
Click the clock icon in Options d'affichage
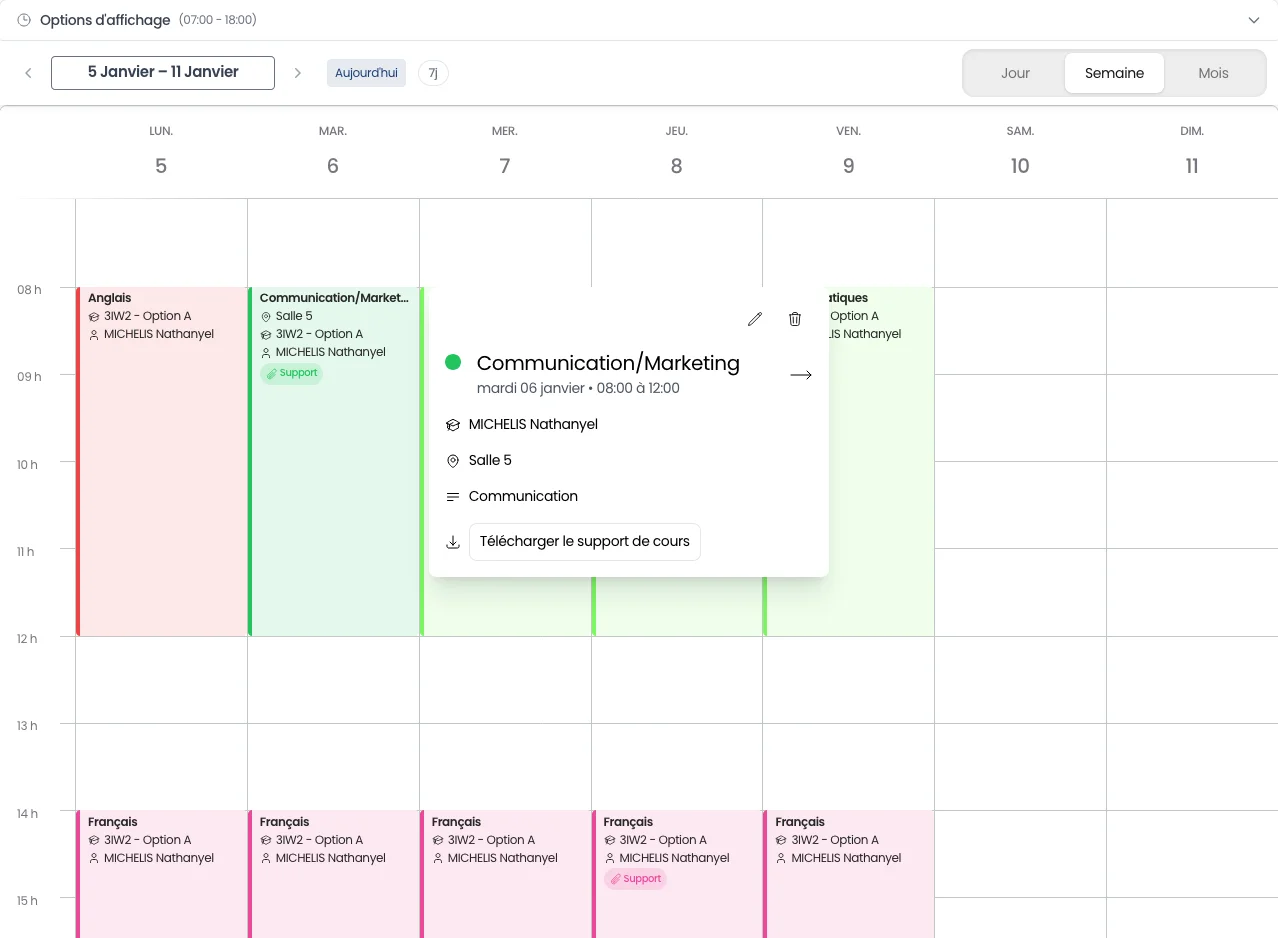coord(24,20)
